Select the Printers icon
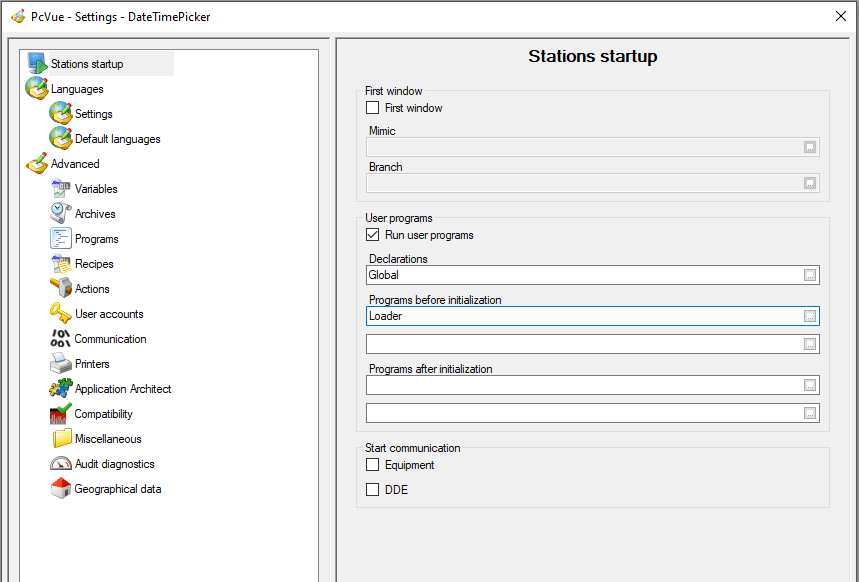This screenshot has width=859, height=582. pos(60,364)
